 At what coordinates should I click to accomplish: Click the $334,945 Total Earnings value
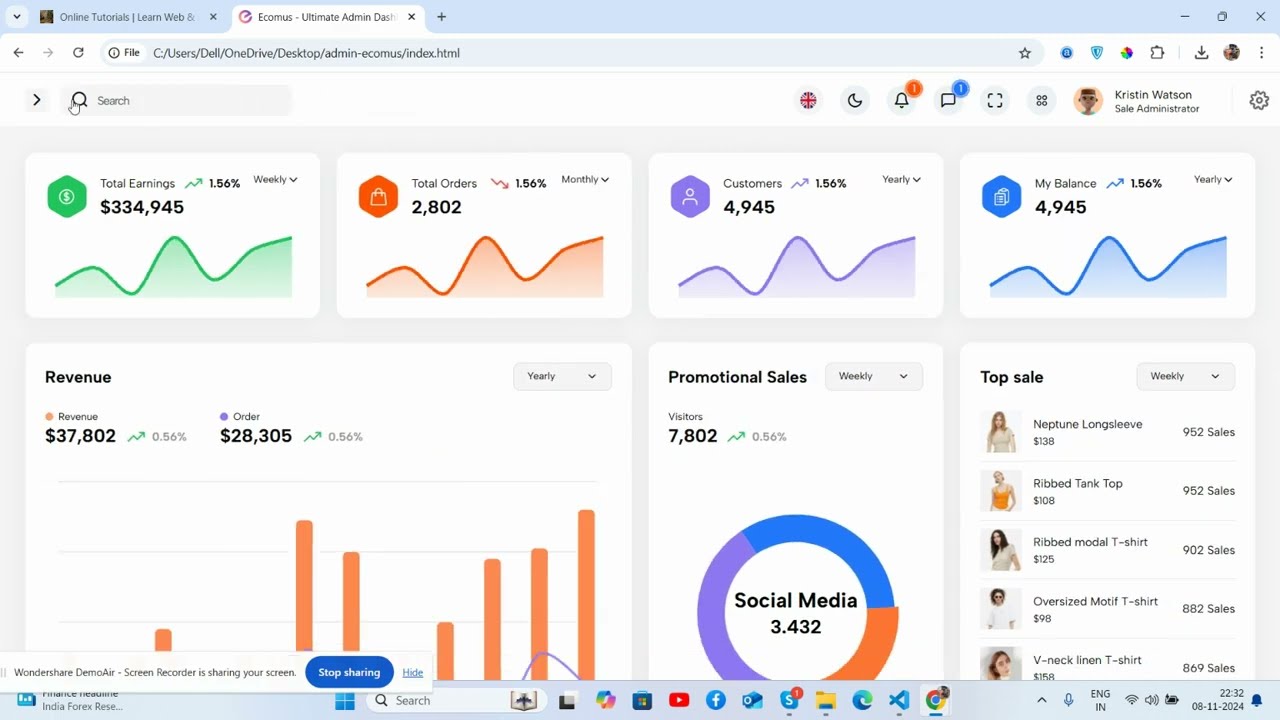point(142,207)
